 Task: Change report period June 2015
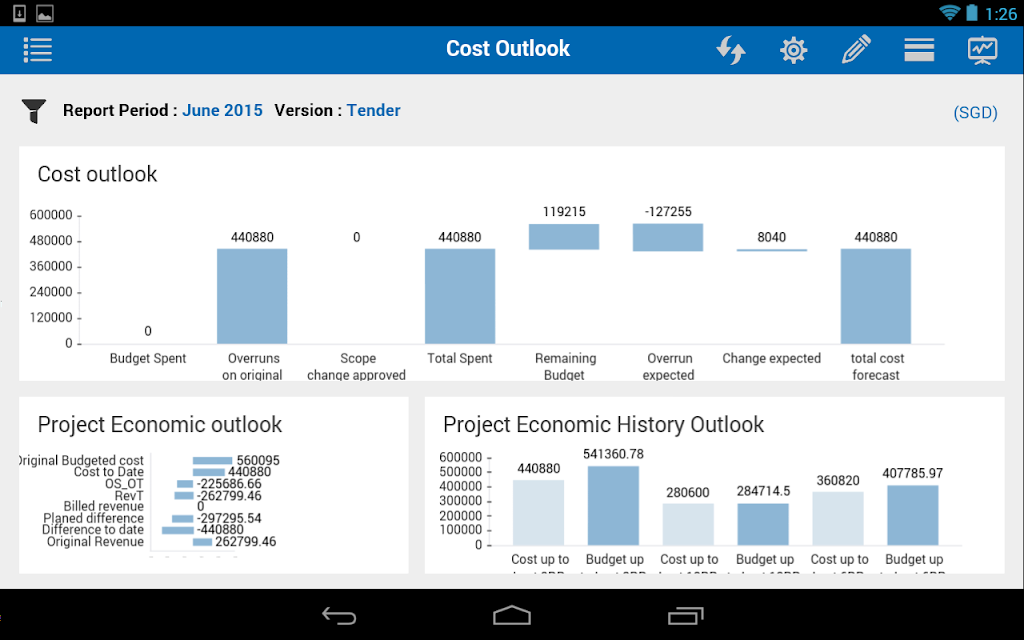[222, 110]
